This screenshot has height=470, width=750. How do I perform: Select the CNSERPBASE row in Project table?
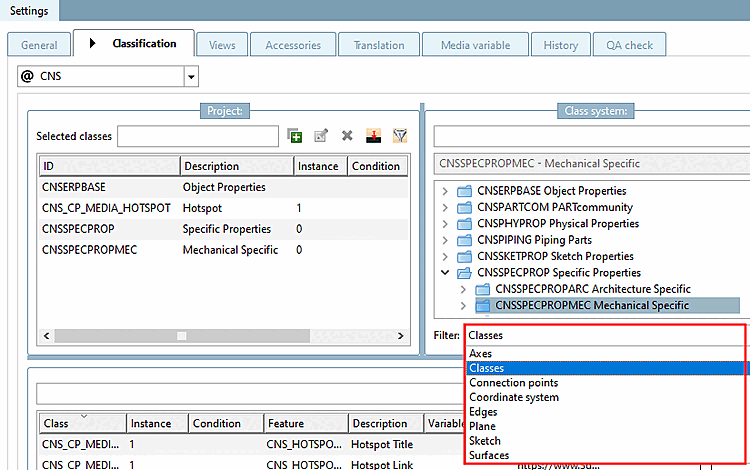223,187
